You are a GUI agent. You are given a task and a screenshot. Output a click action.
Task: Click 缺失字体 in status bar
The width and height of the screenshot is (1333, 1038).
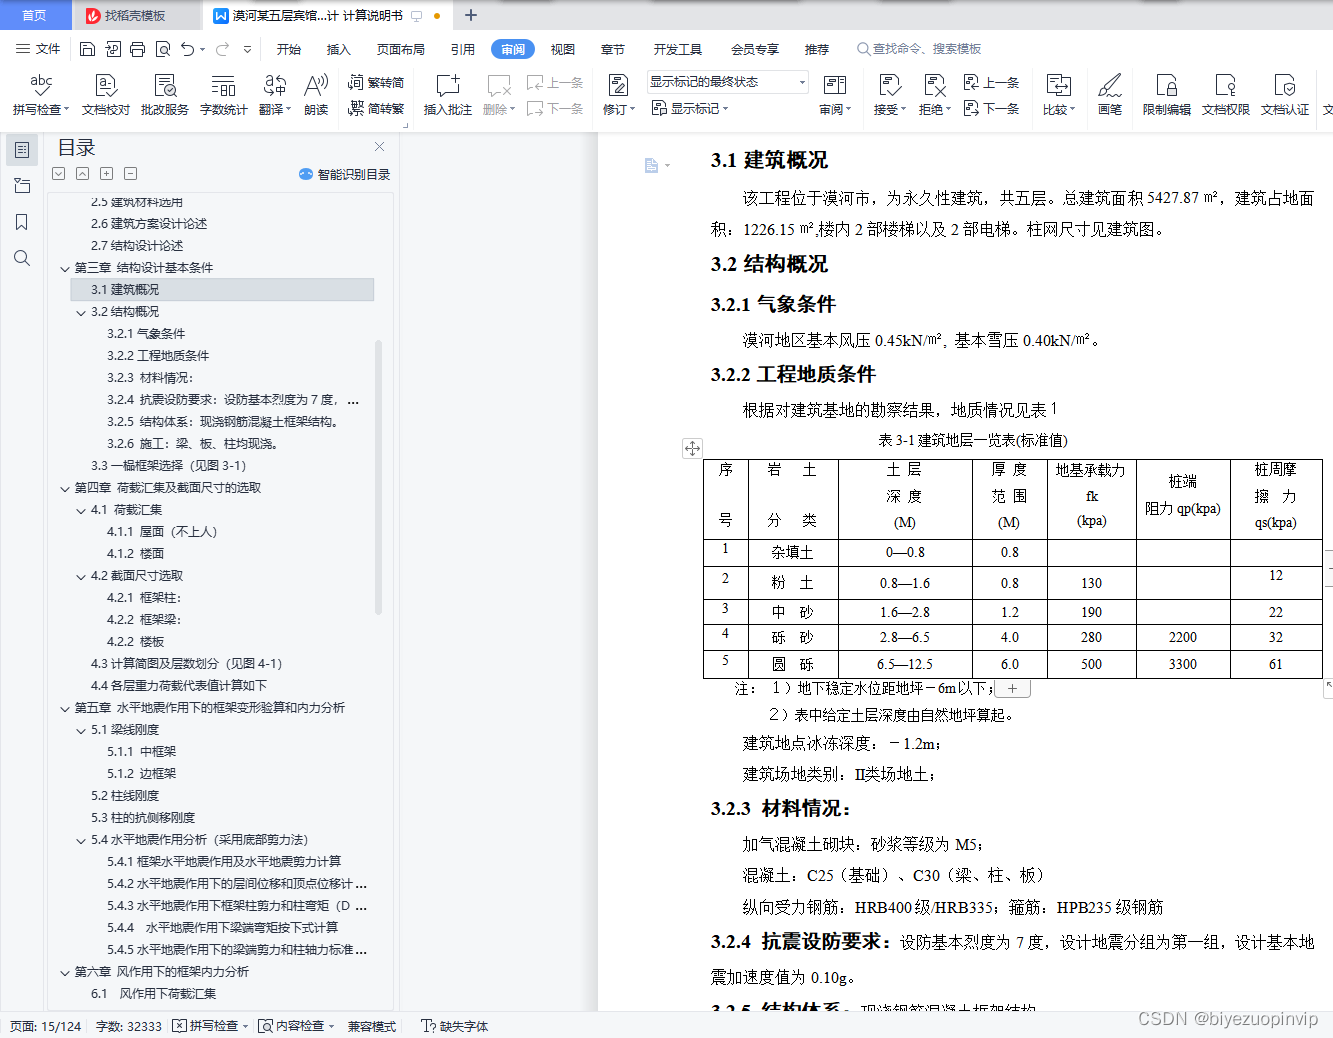(455, 1026)
